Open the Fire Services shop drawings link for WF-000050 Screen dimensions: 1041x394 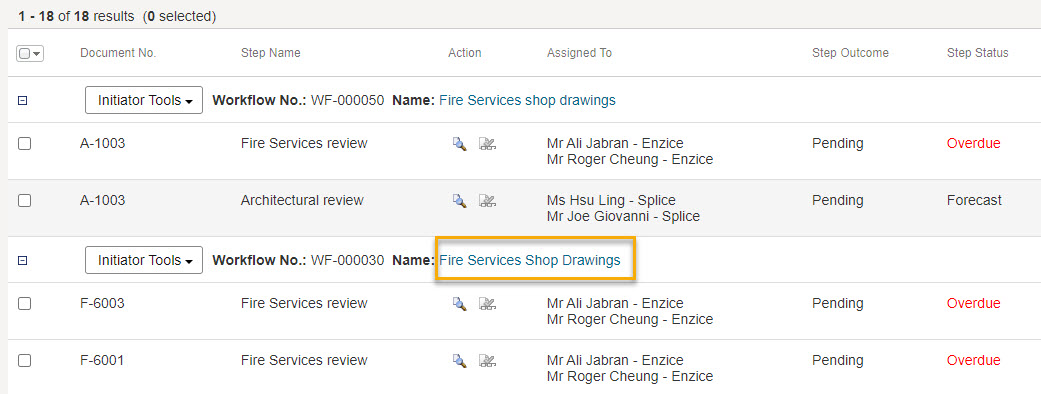point(527,100)
